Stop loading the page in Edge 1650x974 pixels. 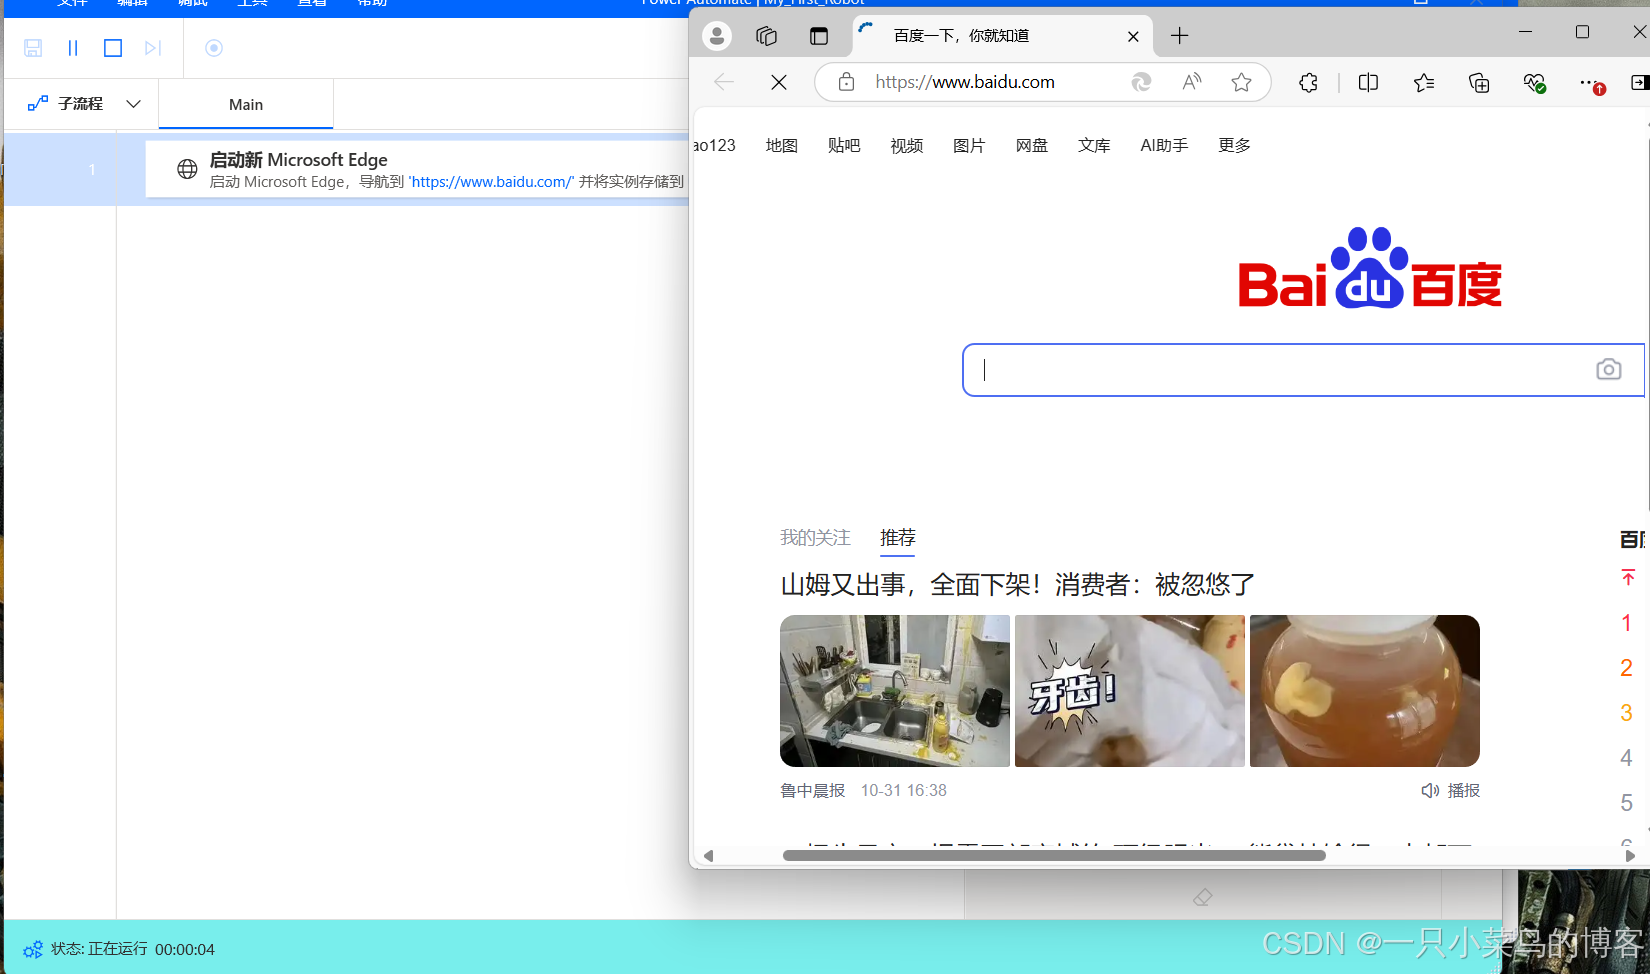tap(779, 82)
